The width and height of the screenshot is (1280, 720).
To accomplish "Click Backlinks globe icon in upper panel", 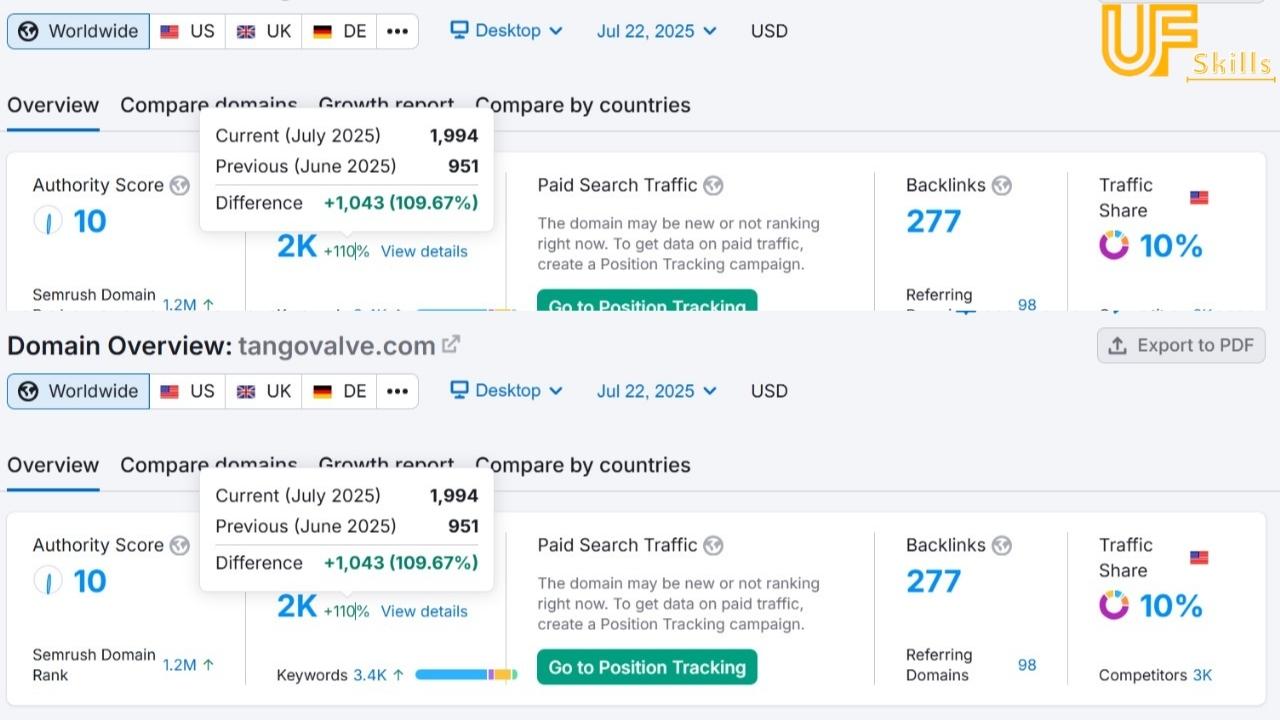I will (1001, 185).
